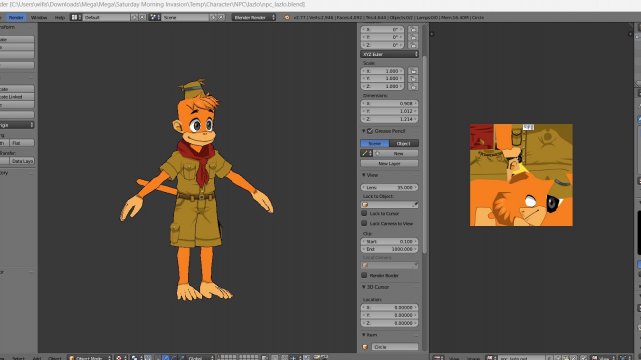Enable Lock Camera to View checkbox
The image size is (641, 360).
click(x=364, y=224)
